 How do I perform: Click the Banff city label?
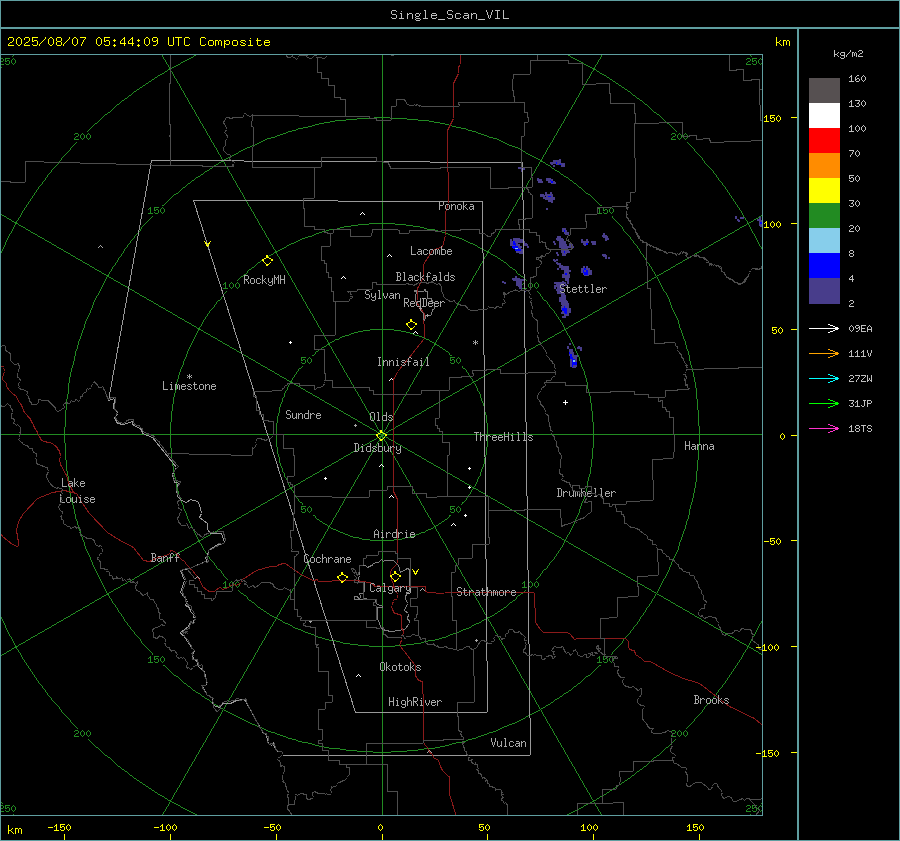[165, 557]
